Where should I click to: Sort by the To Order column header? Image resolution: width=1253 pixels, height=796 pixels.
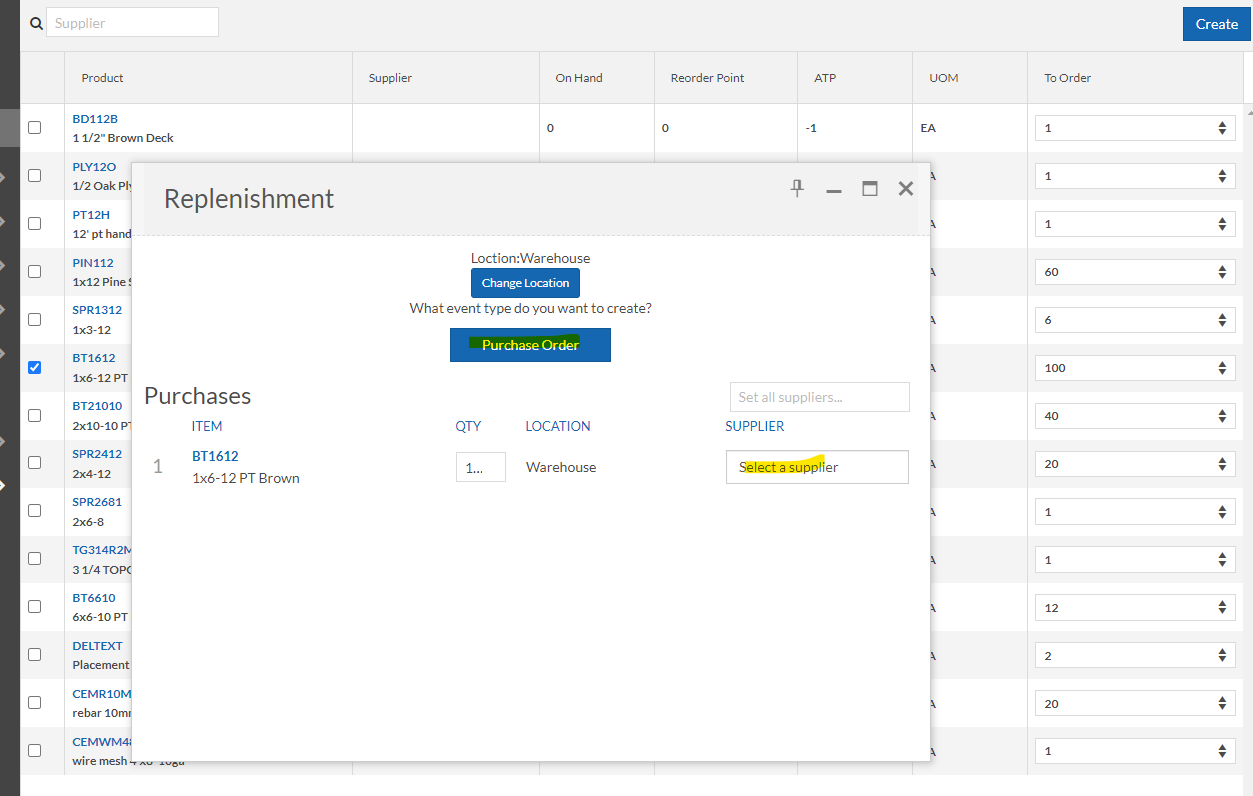tap(1068, 78)
